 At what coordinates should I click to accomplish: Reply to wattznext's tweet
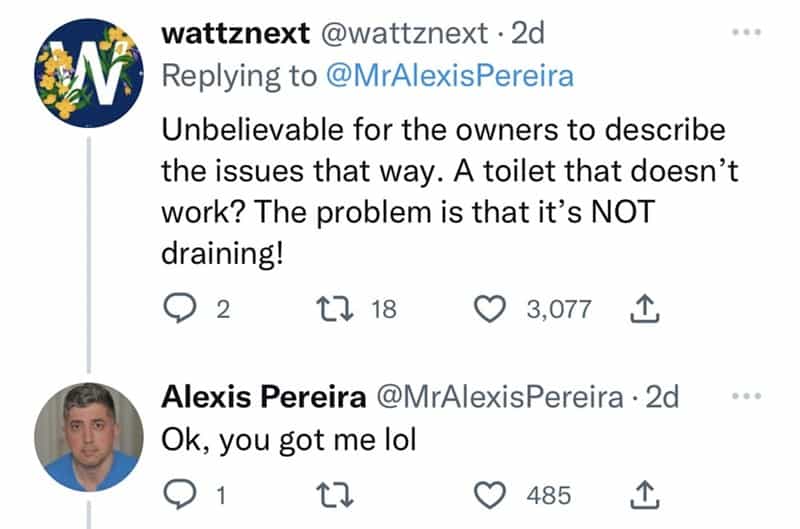point(180,310)
